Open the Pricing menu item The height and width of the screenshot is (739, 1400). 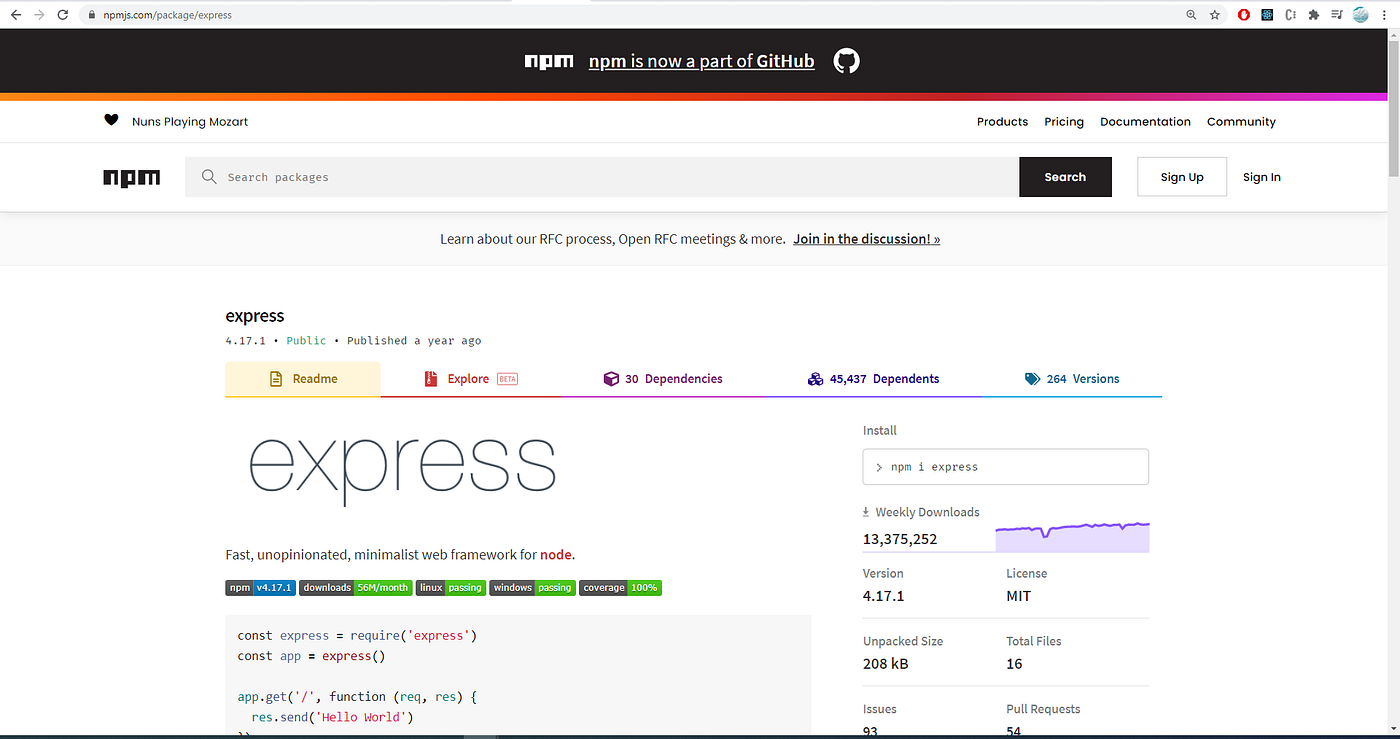click(1063, 121)
